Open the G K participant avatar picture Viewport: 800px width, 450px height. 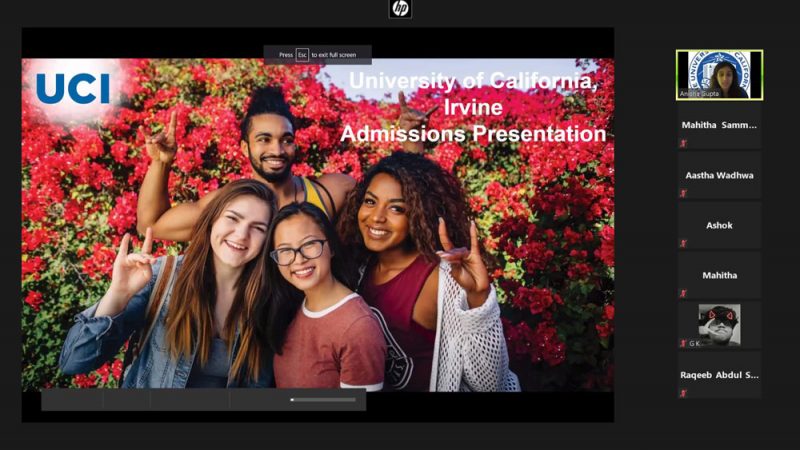click(719, 324)
